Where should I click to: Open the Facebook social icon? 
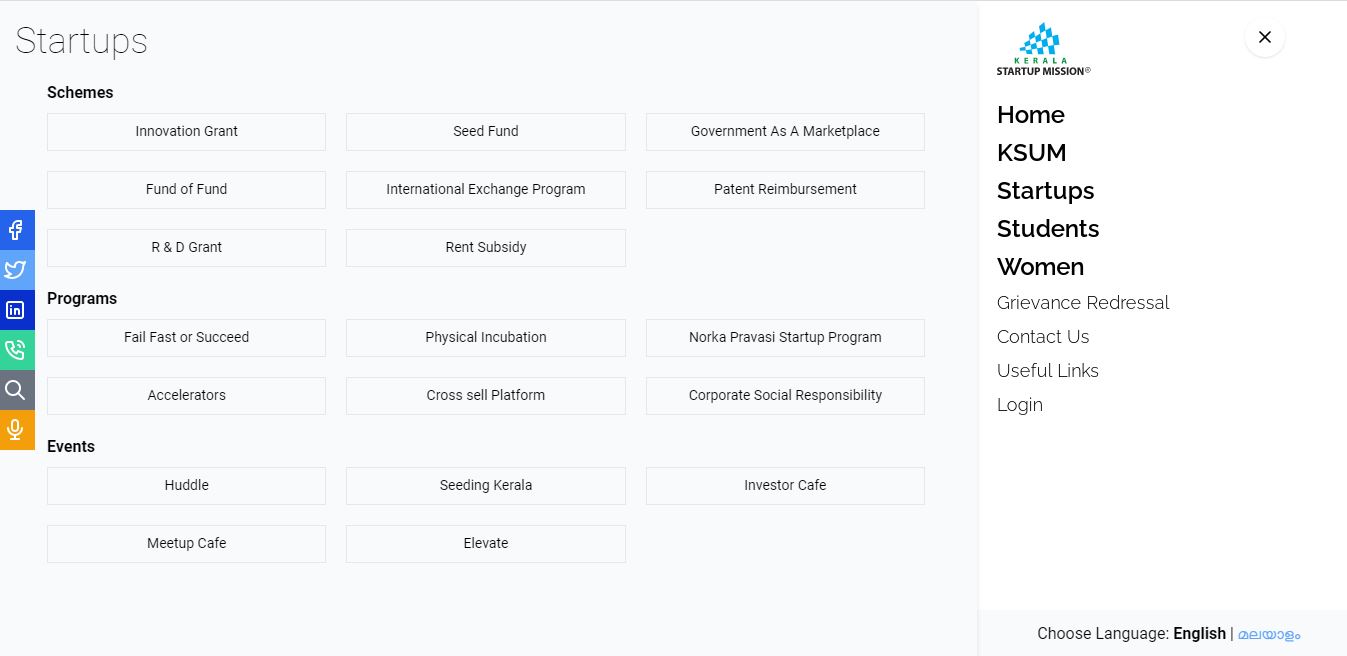[x=16, y=230]
